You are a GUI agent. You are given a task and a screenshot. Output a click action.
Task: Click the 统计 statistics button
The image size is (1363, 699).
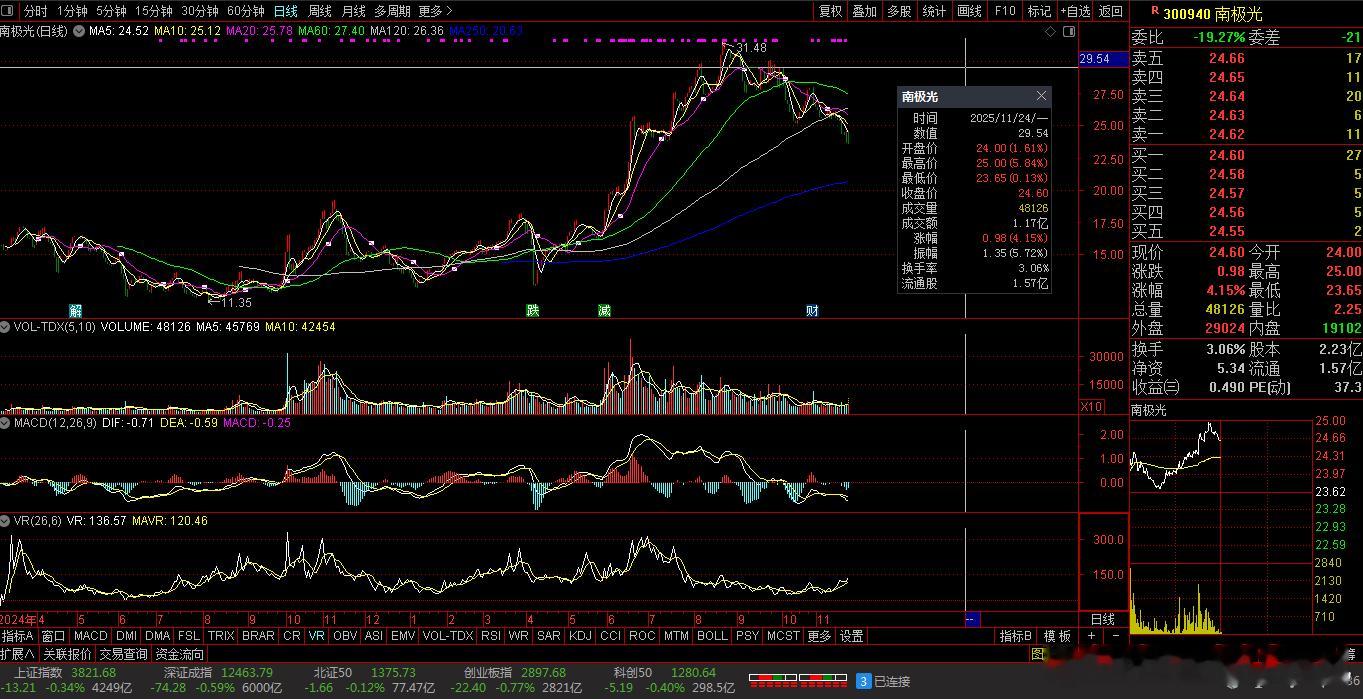(x=934, y=11)
